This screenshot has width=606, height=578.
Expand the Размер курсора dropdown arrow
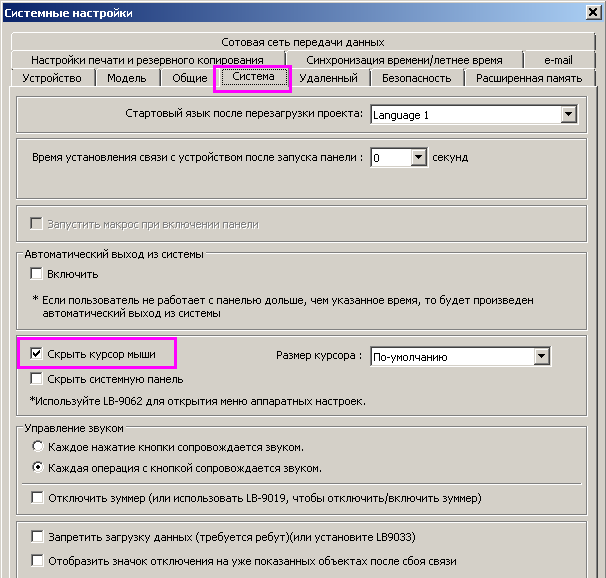(541, 356)
